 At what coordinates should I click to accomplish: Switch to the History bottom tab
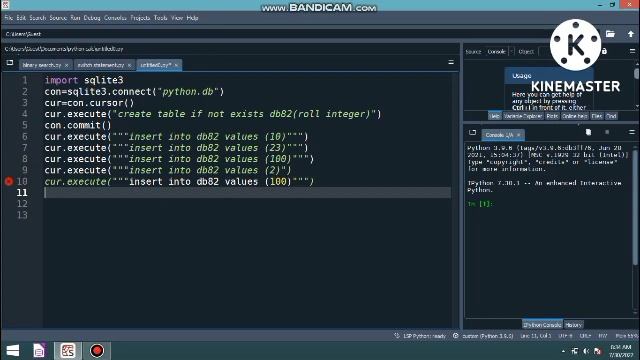tap(573, 325)
